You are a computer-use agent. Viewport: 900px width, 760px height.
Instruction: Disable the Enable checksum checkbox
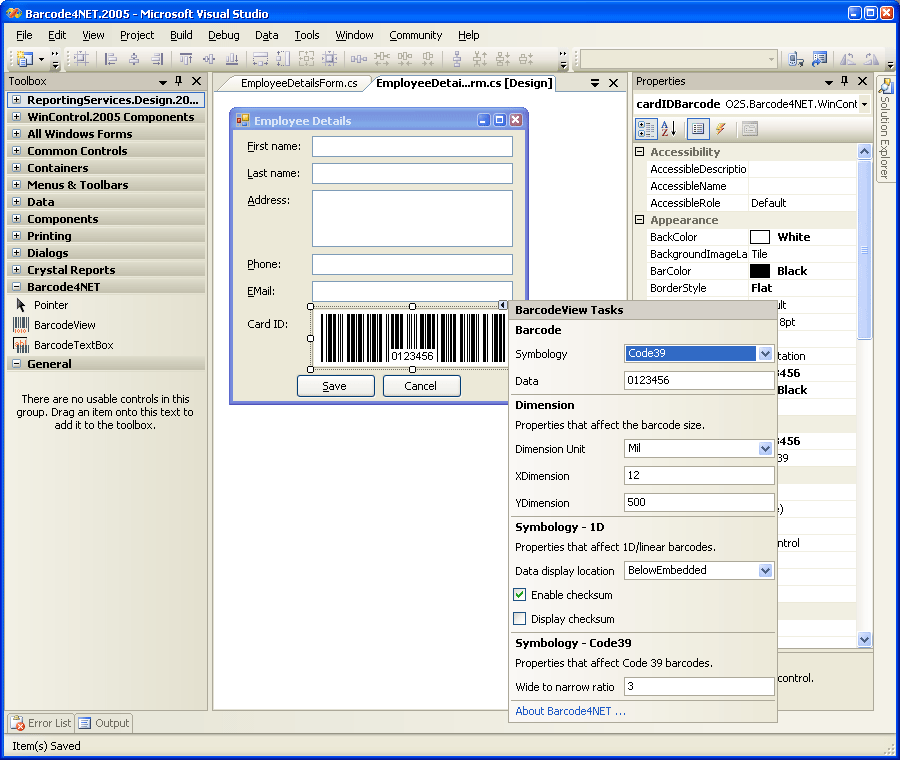point(520,595)
